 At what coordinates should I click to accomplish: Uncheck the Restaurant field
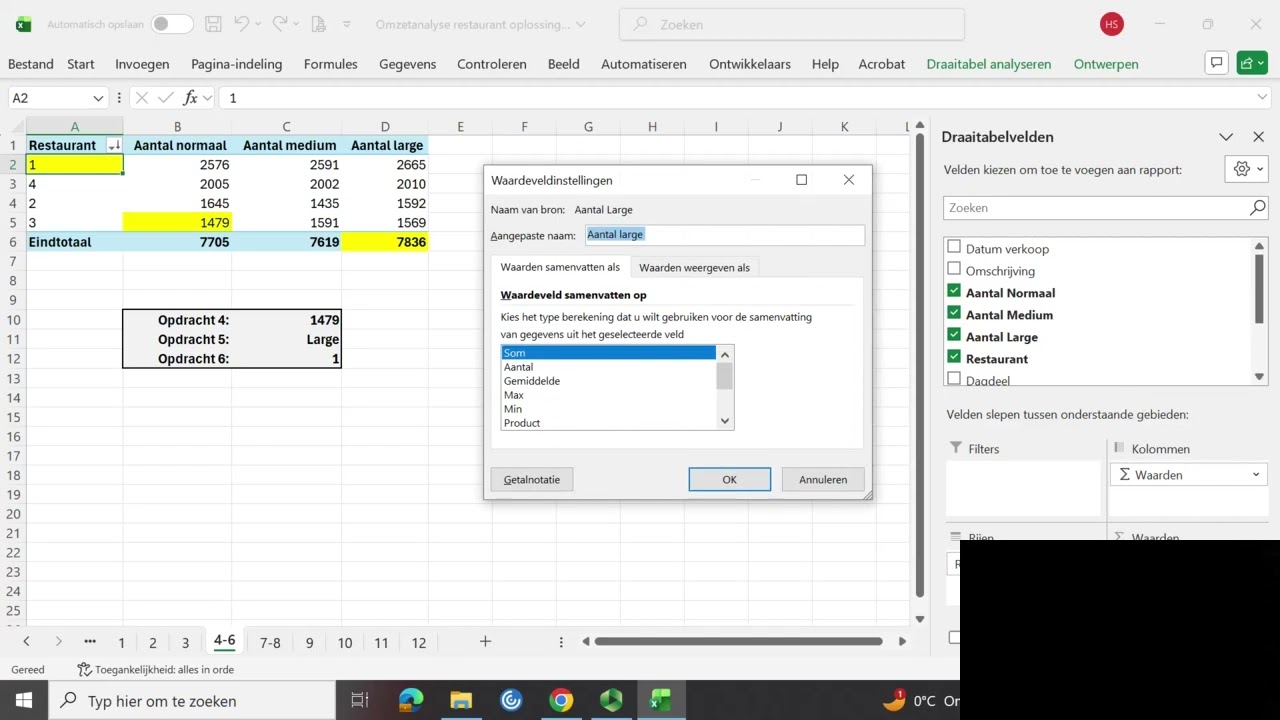[954, 357]
